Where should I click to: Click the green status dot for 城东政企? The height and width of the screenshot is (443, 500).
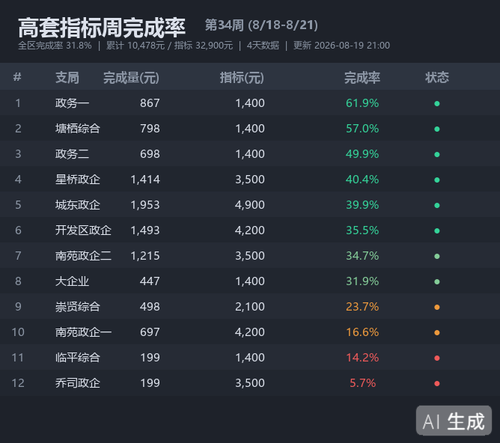[x=437, y=205]
